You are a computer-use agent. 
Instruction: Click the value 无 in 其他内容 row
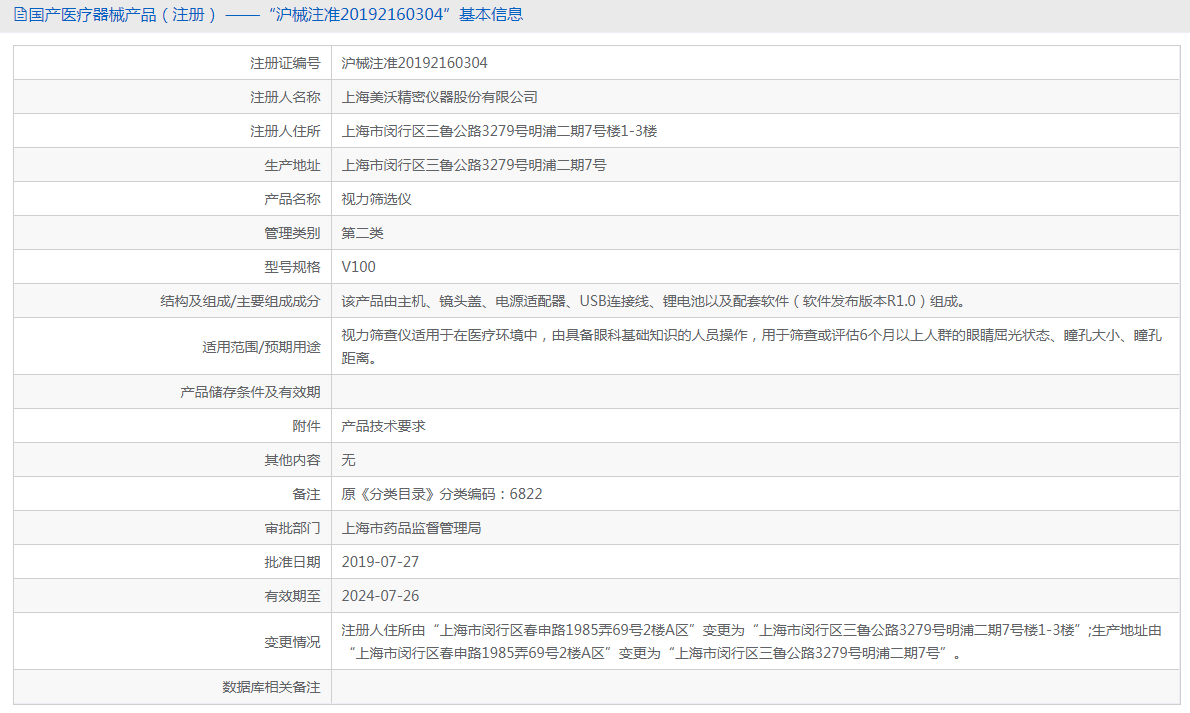(x=348, y=460)
